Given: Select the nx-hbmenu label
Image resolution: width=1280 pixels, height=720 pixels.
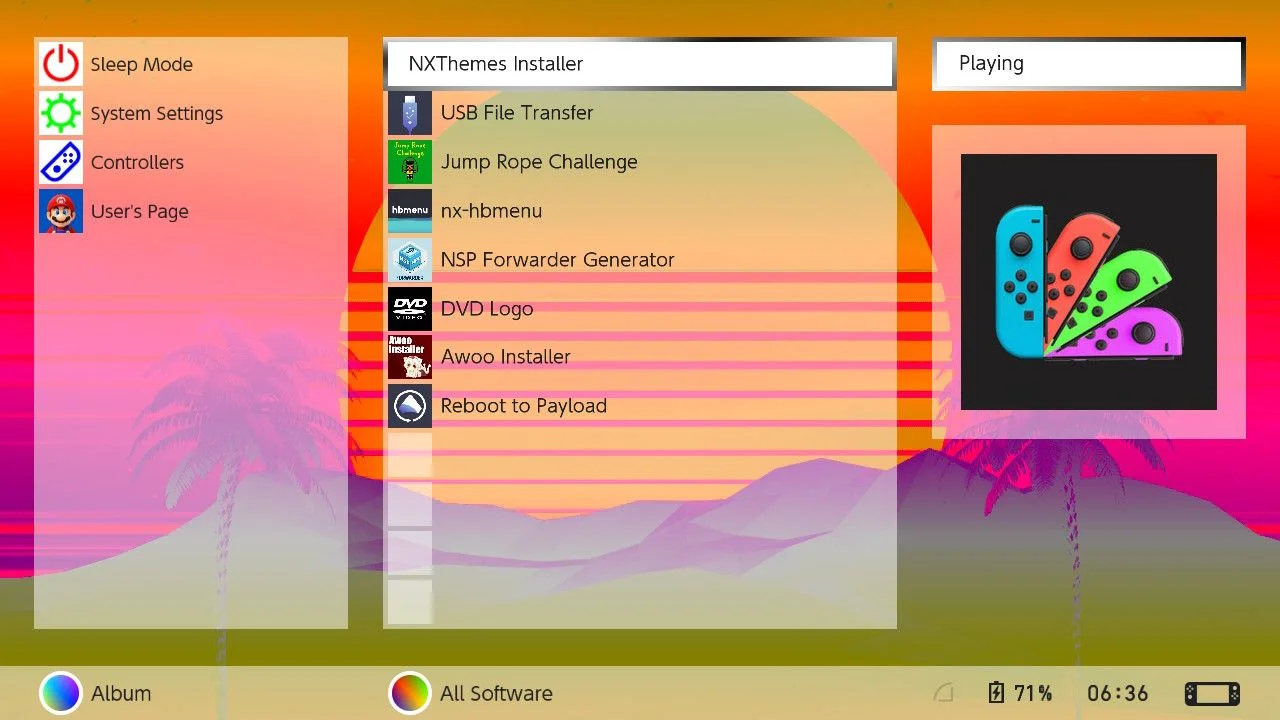Looking at the screenshot, I should [491, 211].
